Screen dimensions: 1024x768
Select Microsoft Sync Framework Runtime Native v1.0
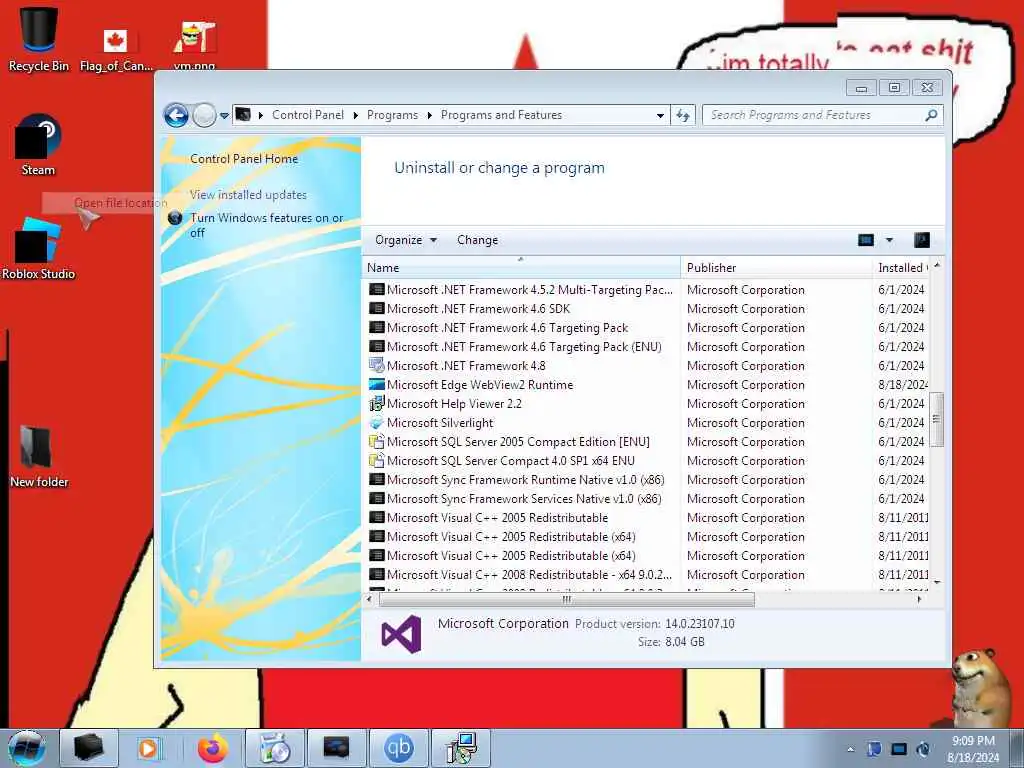point(647,480)
